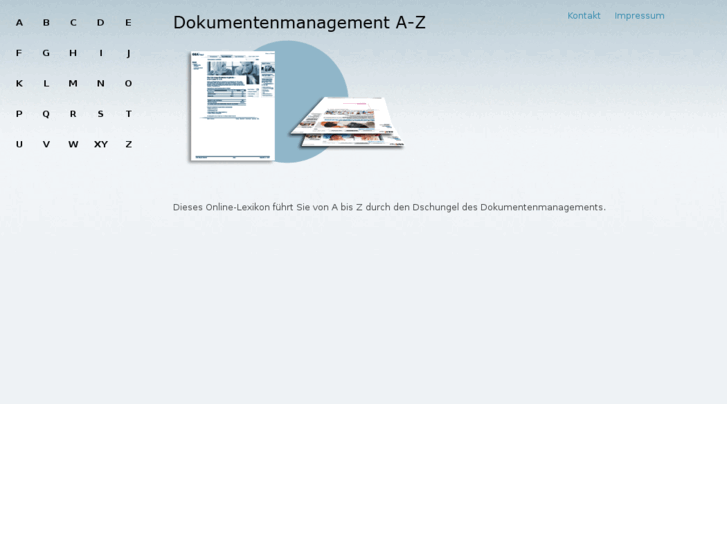Go to letter V section

click(x=46, y=145)
